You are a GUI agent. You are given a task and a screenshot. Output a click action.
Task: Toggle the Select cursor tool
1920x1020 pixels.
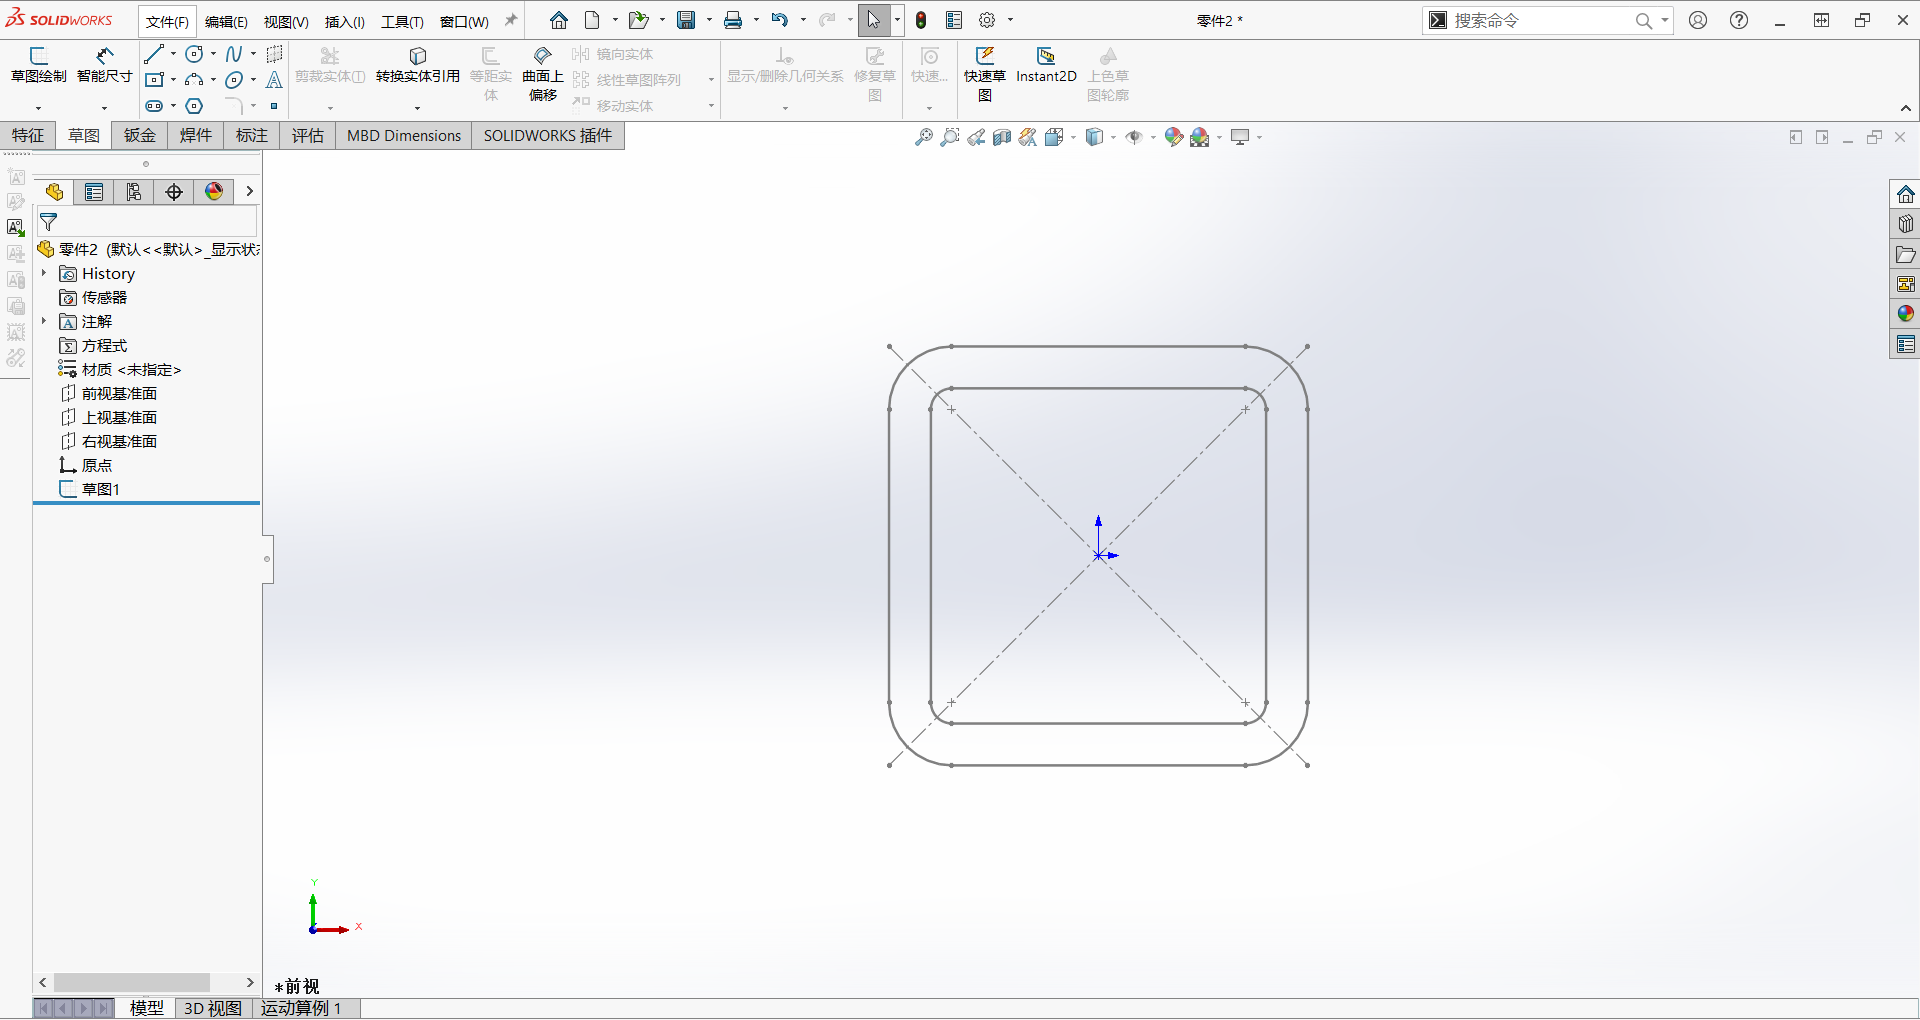coord(873,20)
